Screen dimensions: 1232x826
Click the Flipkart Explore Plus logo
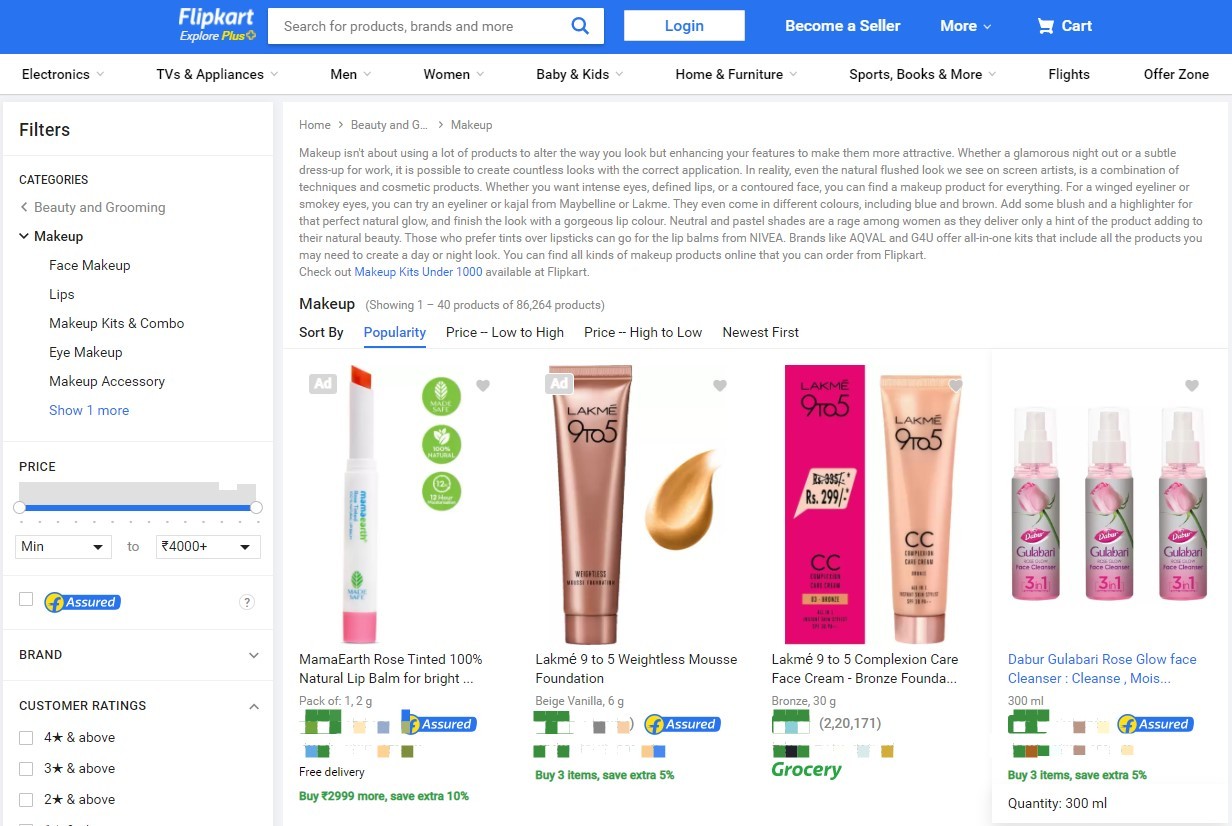pos(217,25)
